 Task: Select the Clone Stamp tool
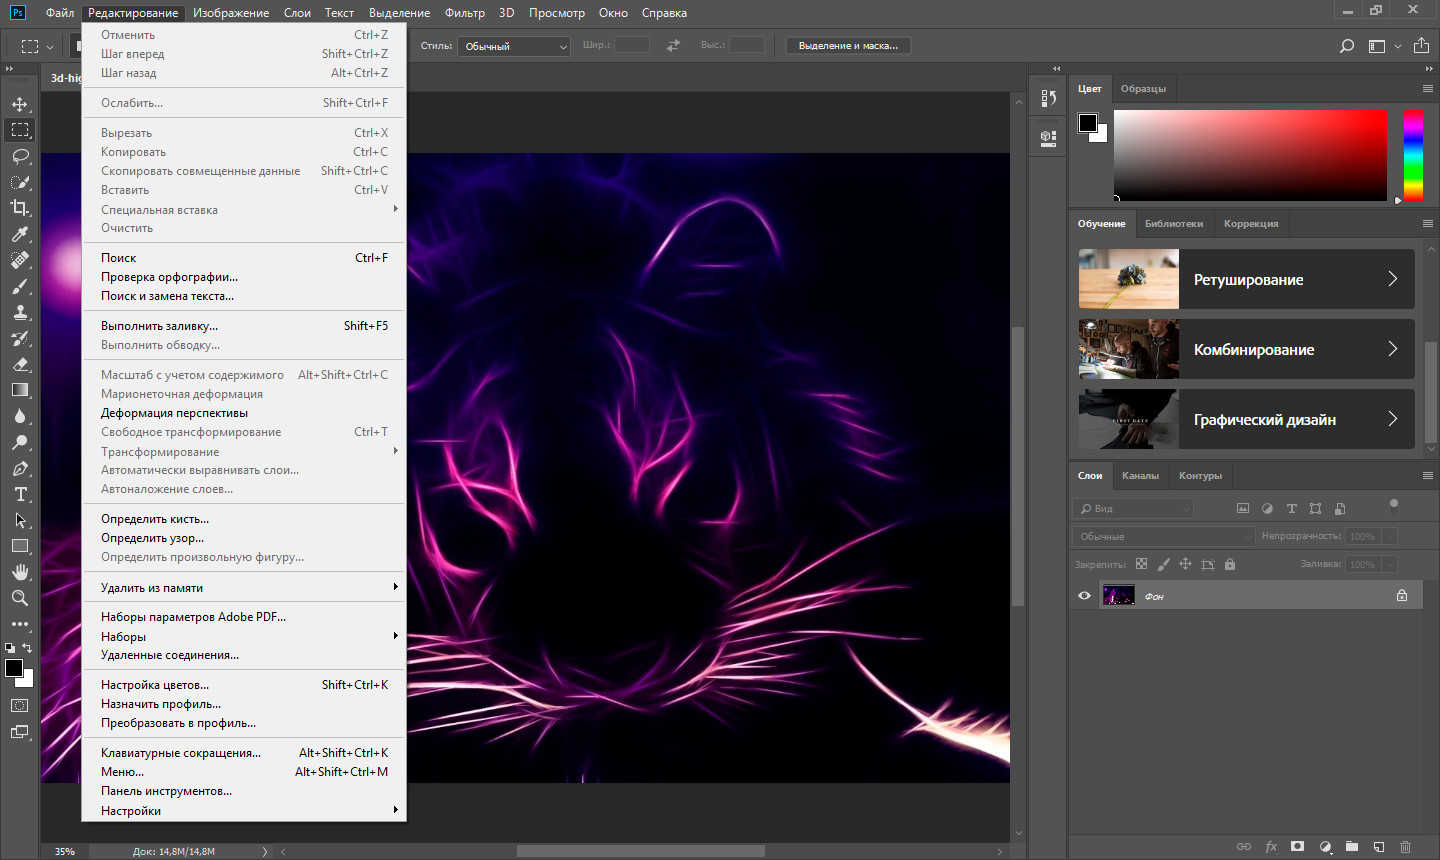20,312
